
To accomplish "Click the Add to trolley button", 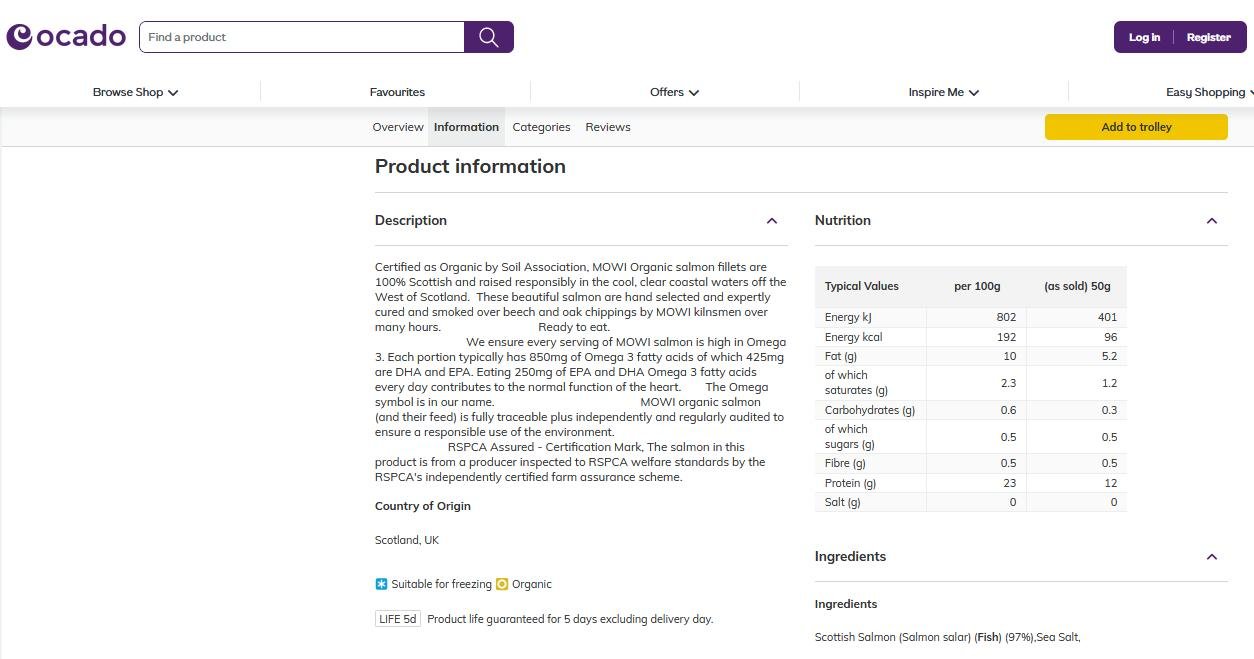I will tap(1136, 127).
